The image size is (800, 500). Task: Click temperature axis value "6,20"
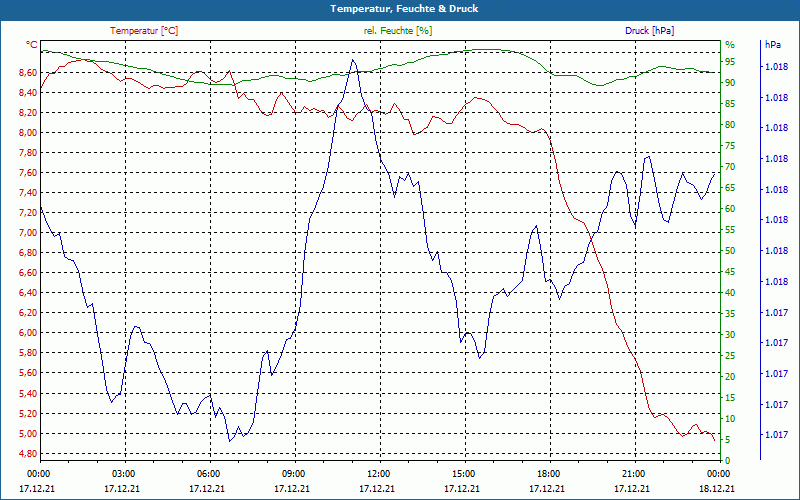point(28,313)
